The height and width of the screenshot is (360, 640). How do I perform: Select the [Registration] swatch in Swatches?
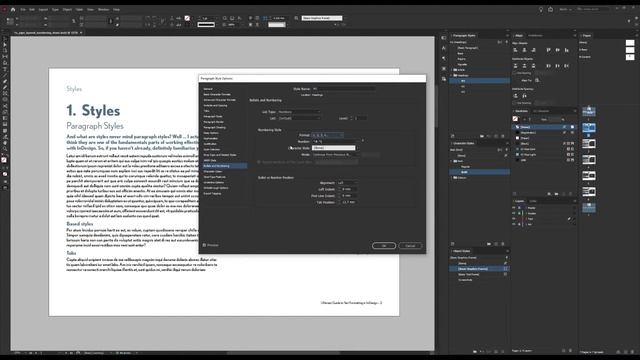[x=528, y=133]
